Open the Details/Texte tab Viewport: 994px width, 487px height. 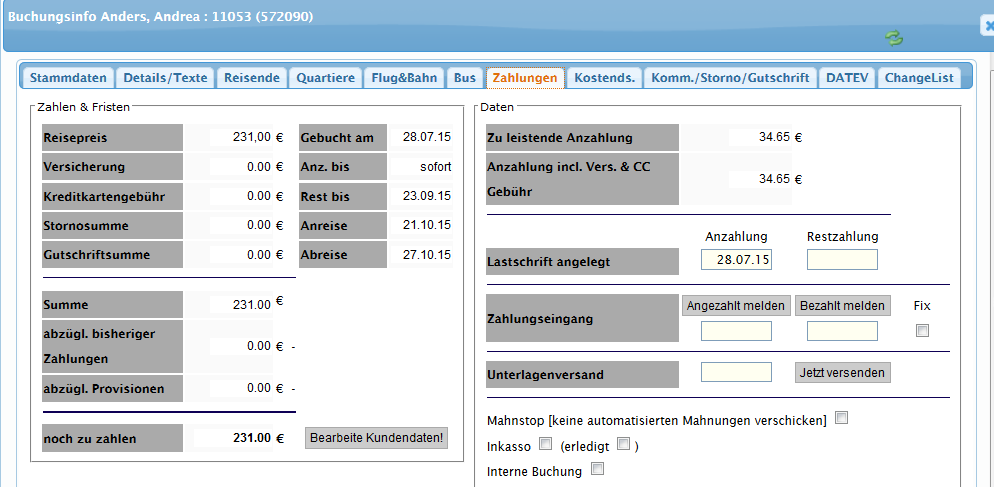165,77
